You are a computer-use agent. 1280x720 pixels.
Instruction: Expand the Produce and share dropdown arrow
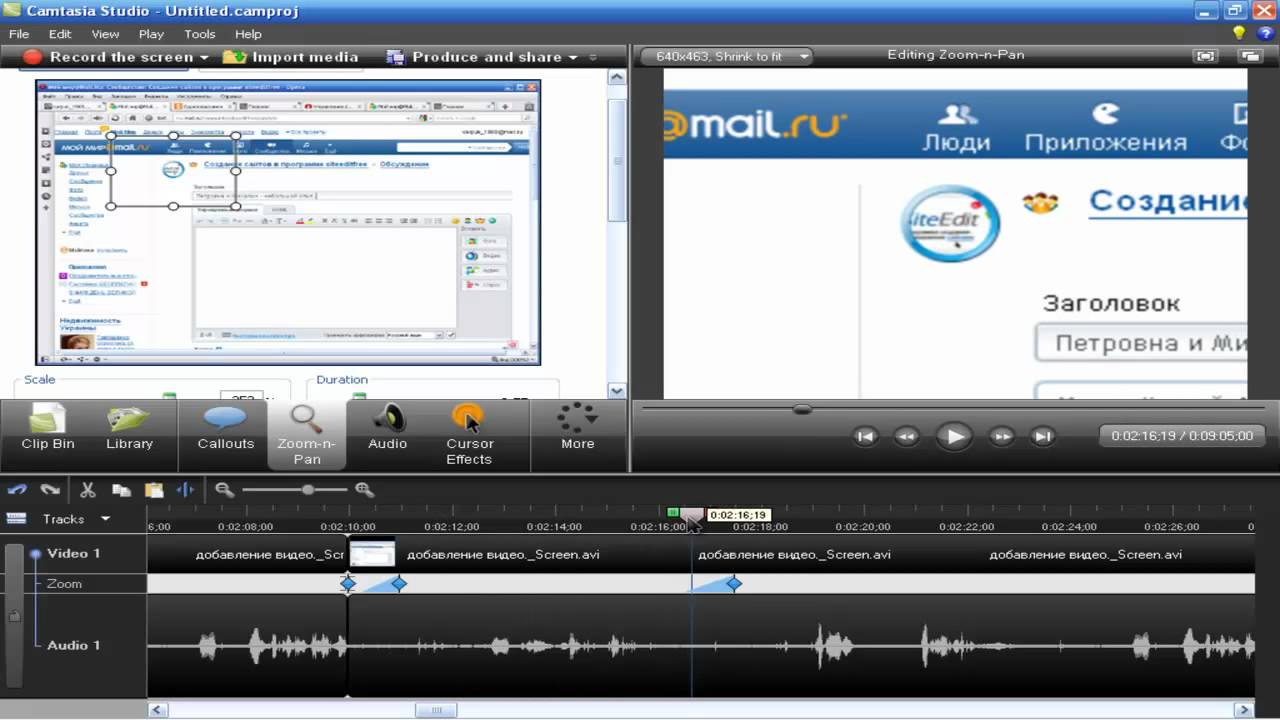[x=573, y=58]
